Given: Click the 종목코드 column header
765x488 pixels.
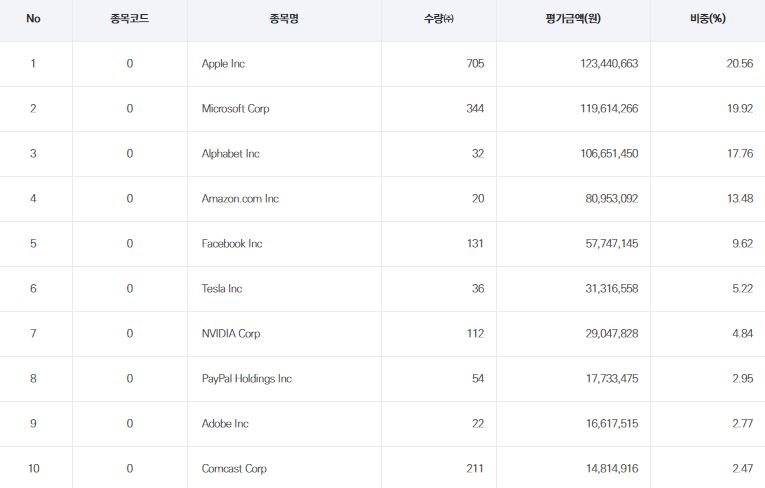Looking at the screenshot, I should pyautogui.click(x=129, y=19).
